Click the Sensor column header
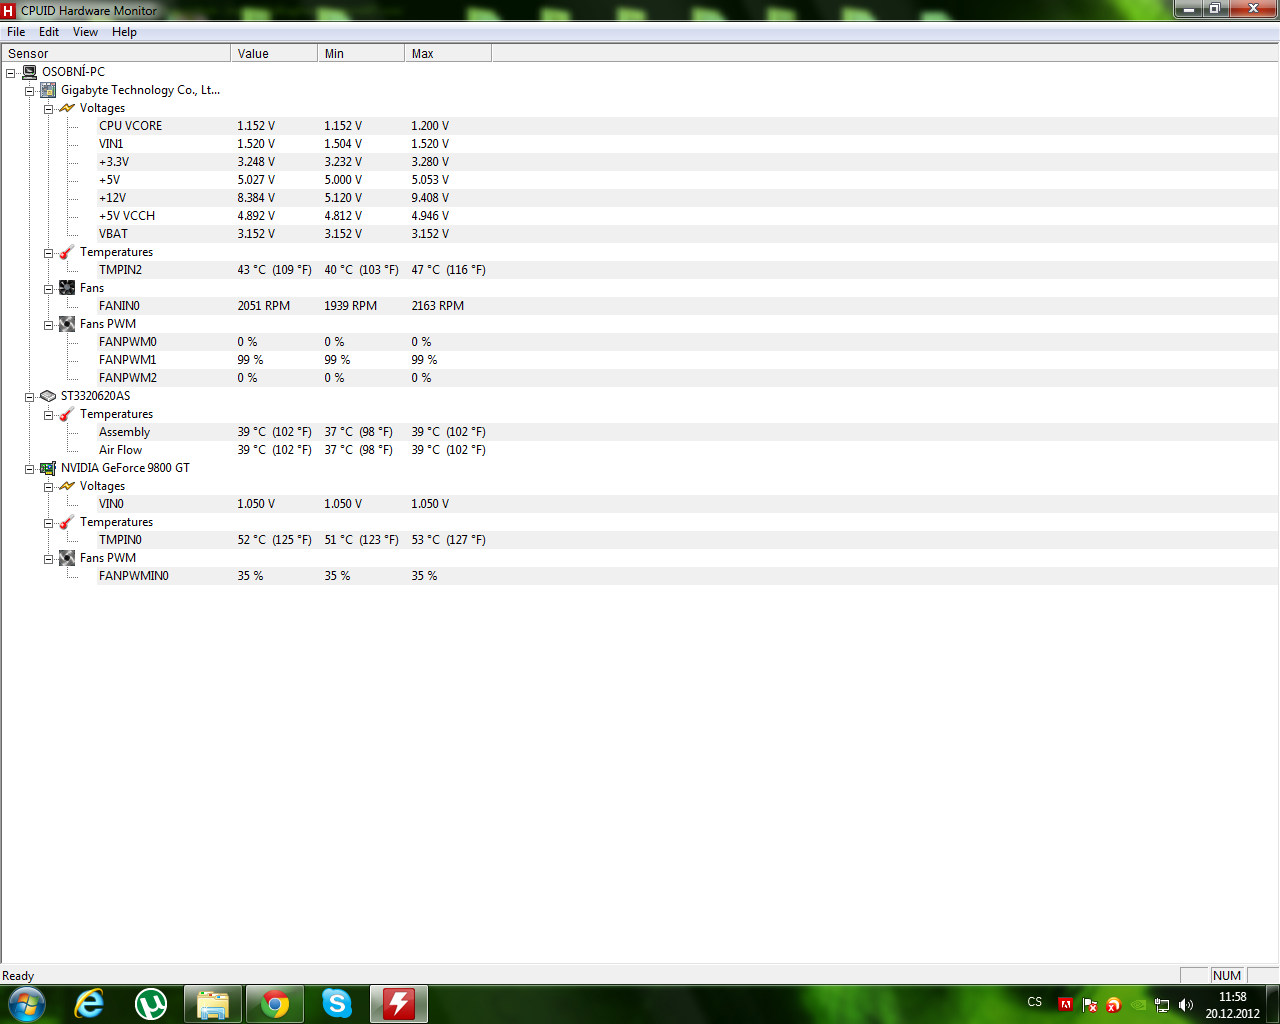The width and height of the screenshot is (1280, 1024). [x=116, y=53]
